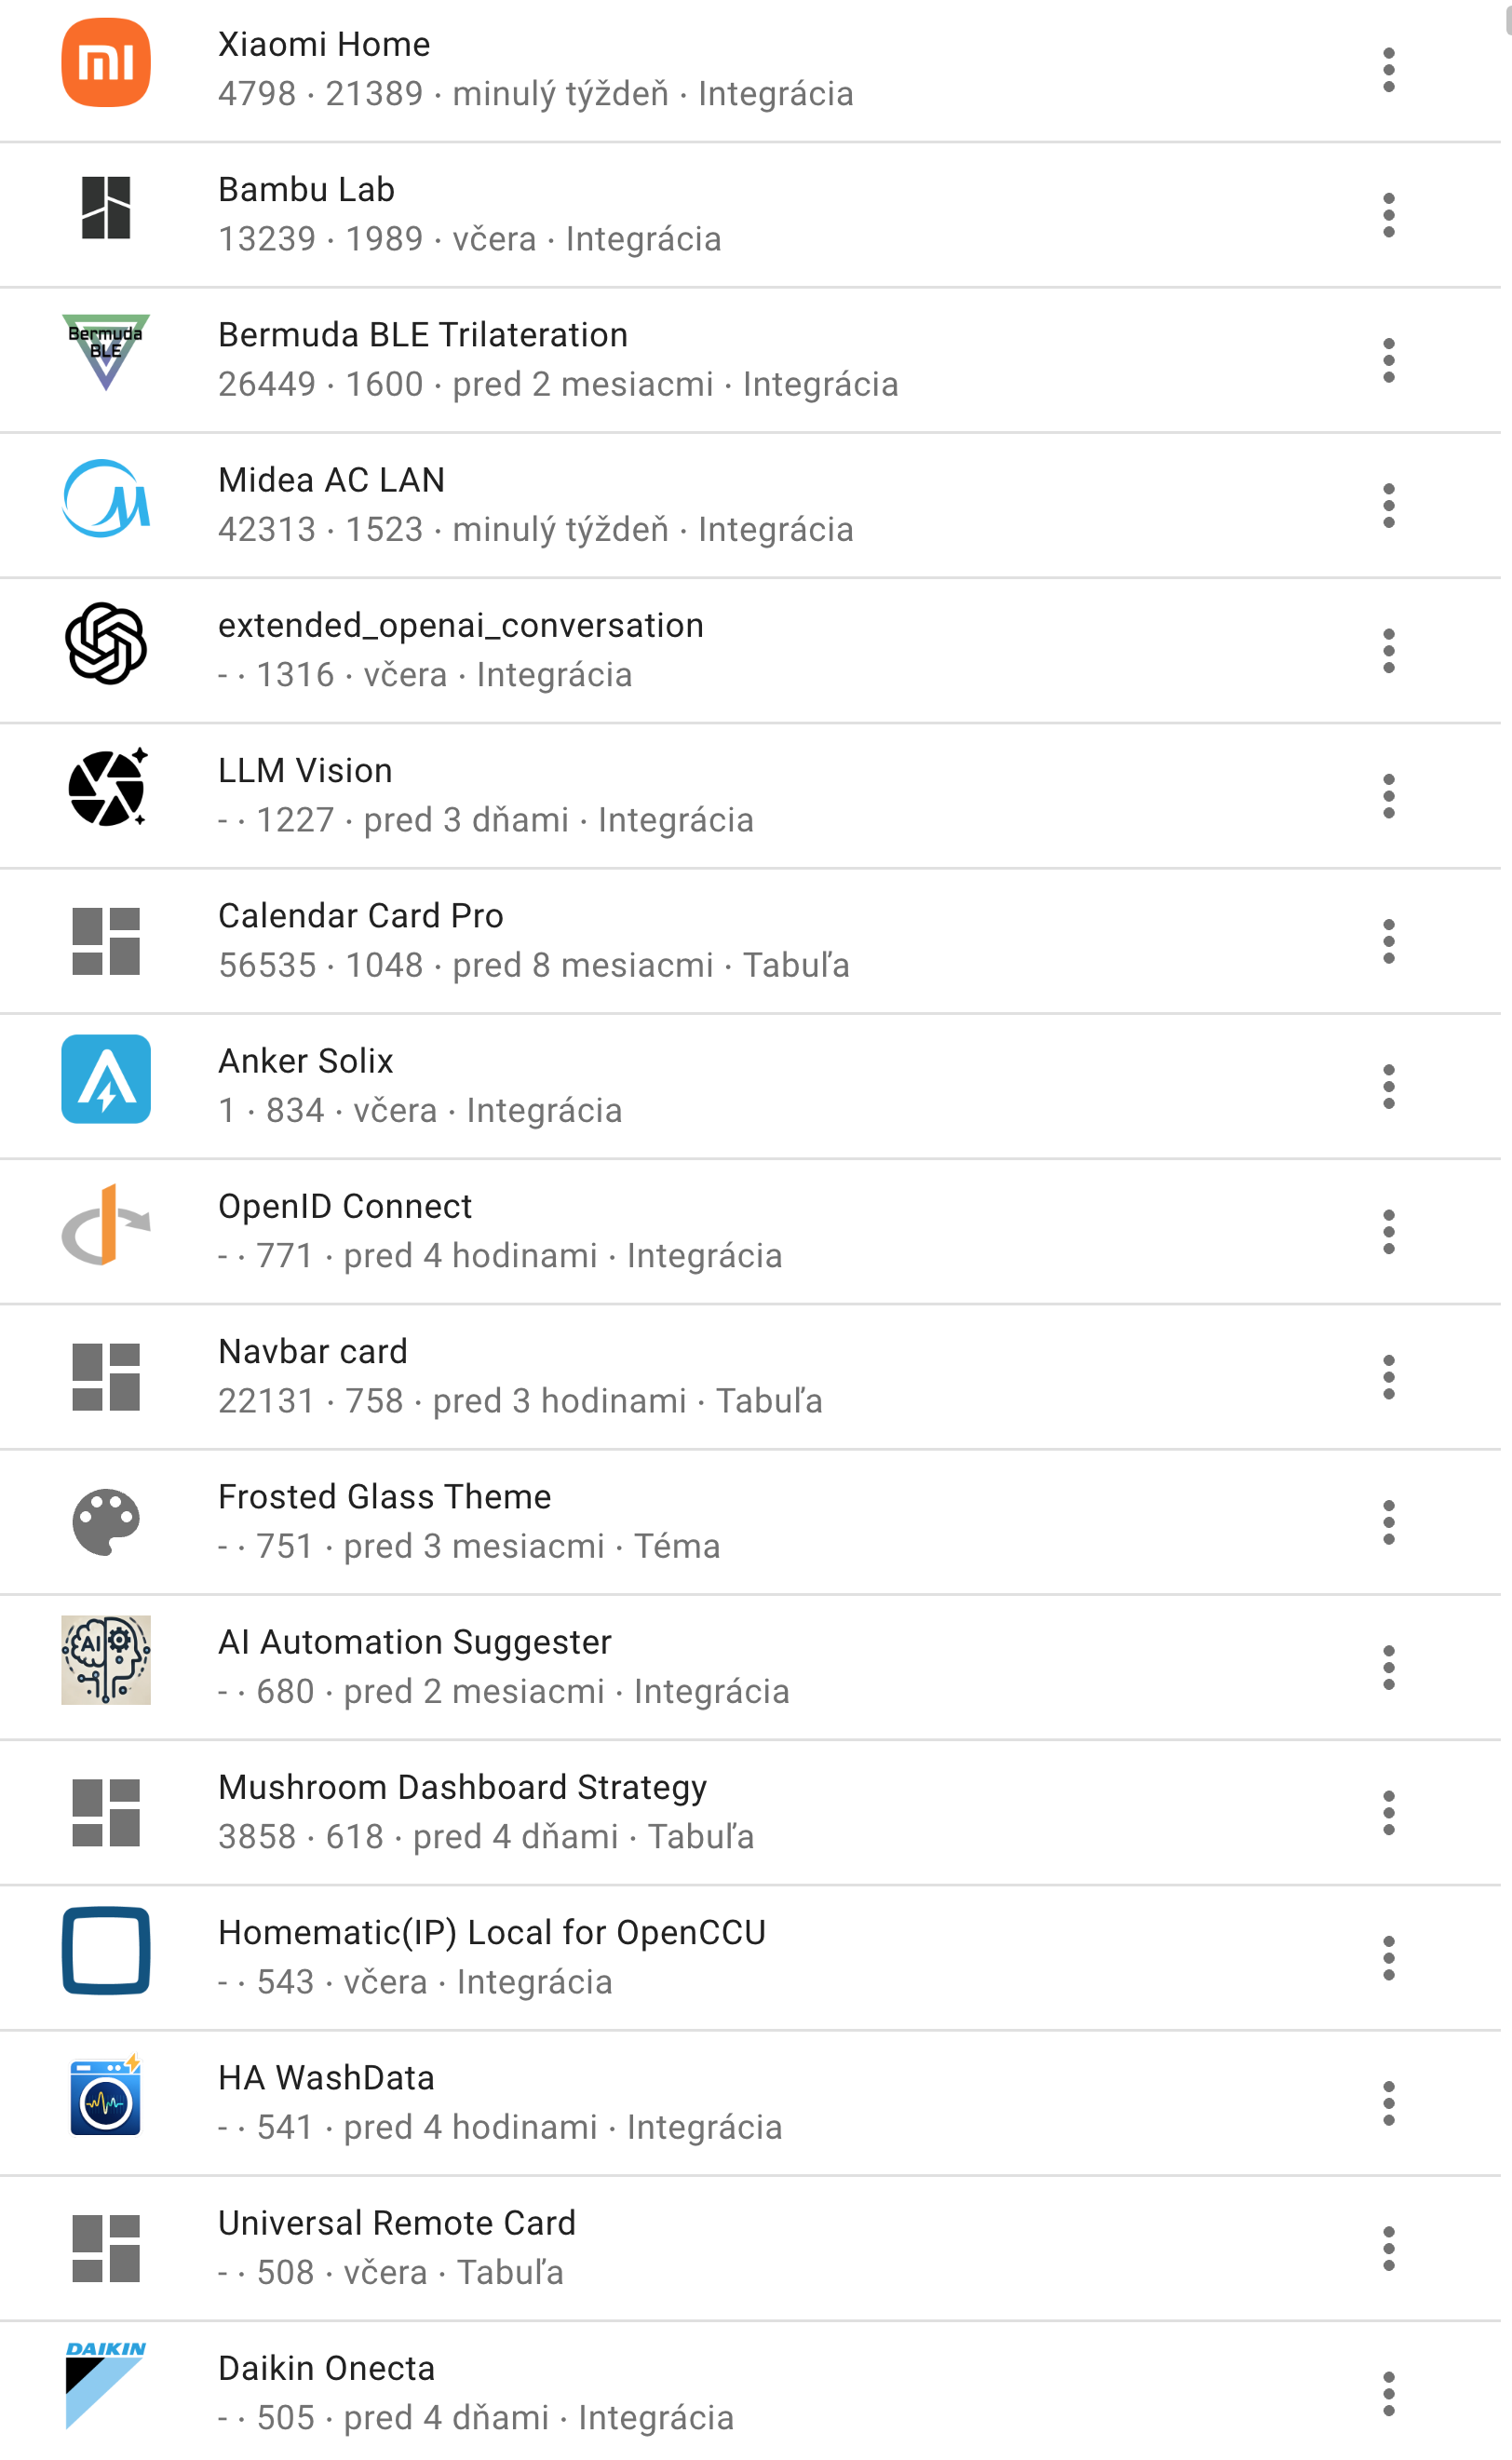This screenshot has height=2460, width=1512.
Task: Click the extended_openai_conversation OpenAI logo
Action: tap(106, 643)
